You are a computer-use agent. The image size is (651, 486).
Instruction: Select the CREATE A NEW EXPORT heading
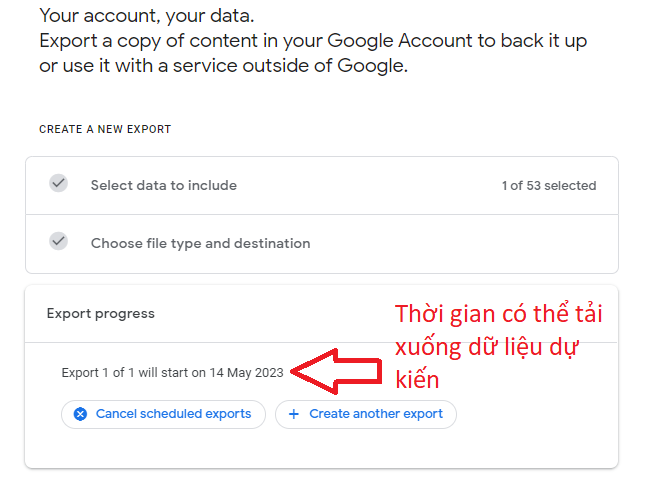tap(105, 129)
